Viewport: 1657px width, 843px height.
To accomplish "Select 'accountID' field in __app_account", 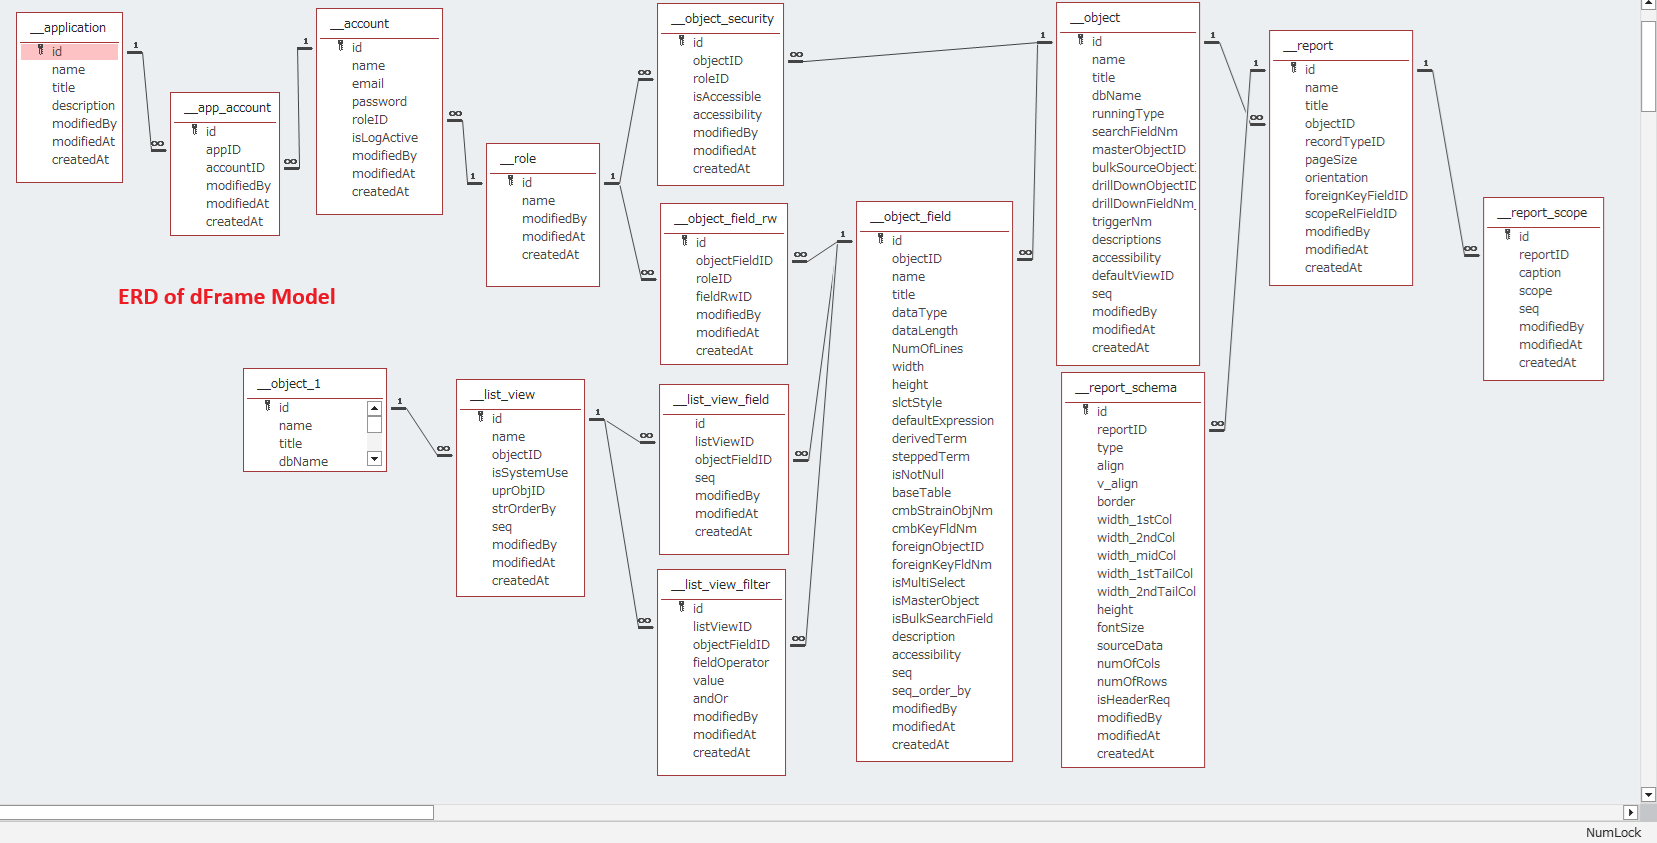I will click(235, 167).
